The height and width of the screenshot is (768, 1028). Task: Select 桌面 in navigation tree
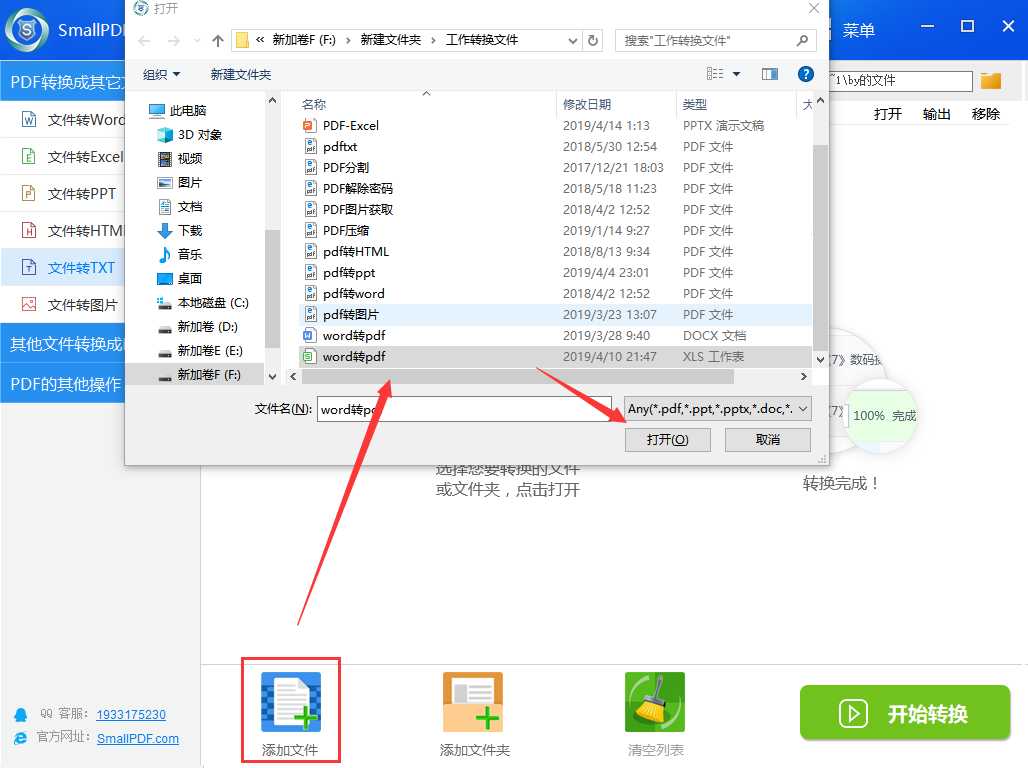[181, 278]
